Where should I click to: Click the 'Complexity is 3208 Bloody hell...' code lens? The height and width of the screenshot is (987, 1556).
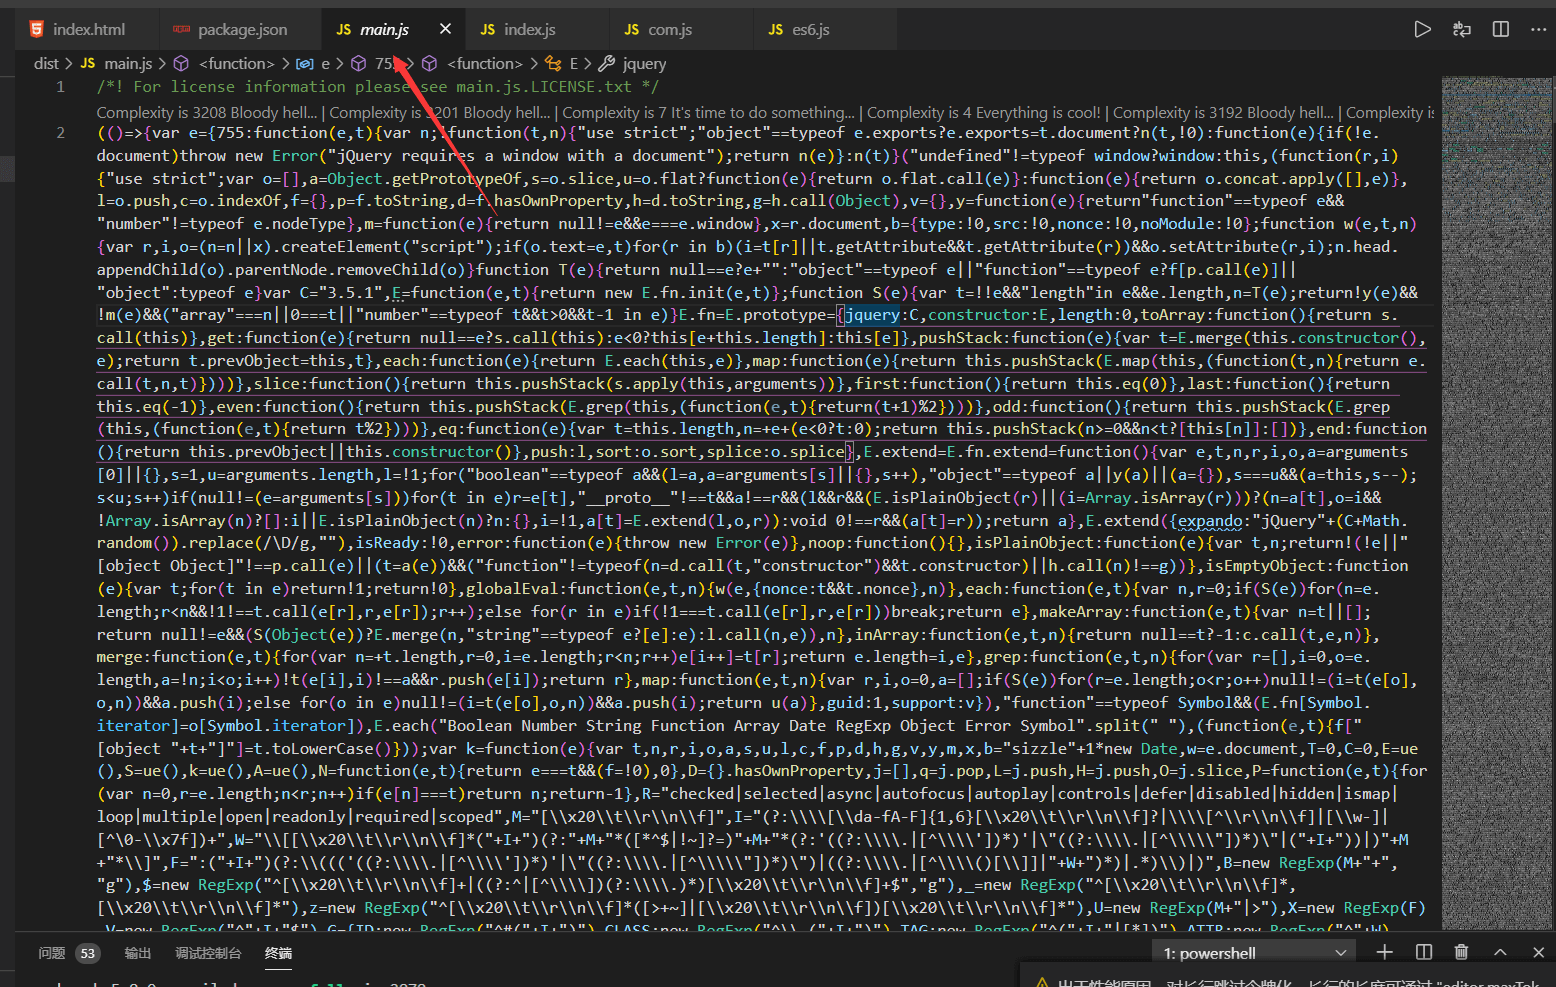coord(206,112)
